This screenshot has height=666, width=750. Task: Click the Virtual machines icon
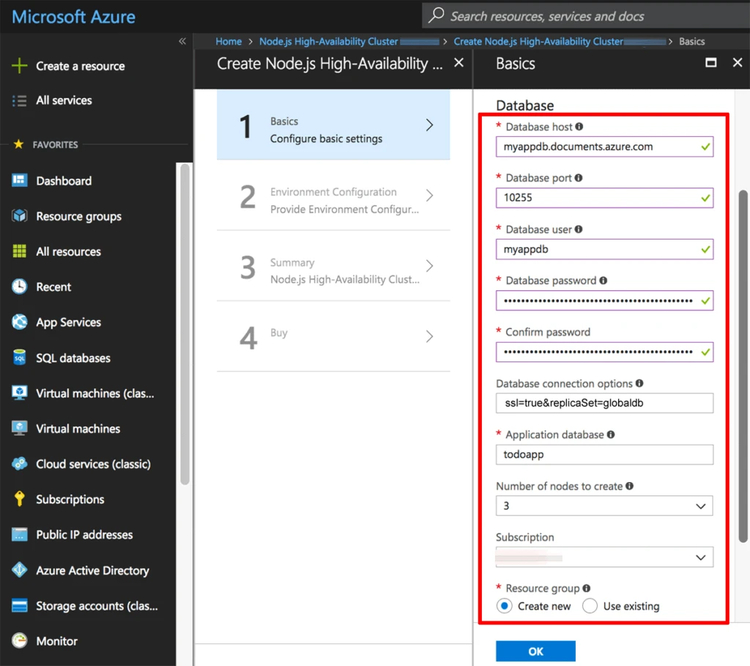[19, 428]
